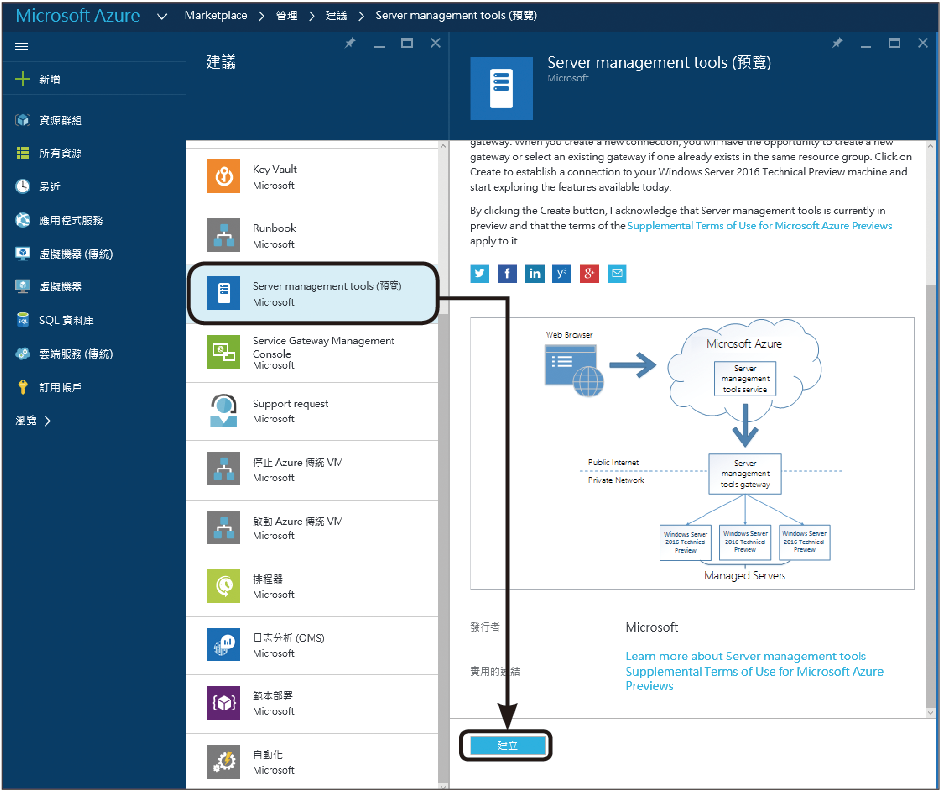Share on Yammer icon
This screenshot has width=943, height=793.
562,274
